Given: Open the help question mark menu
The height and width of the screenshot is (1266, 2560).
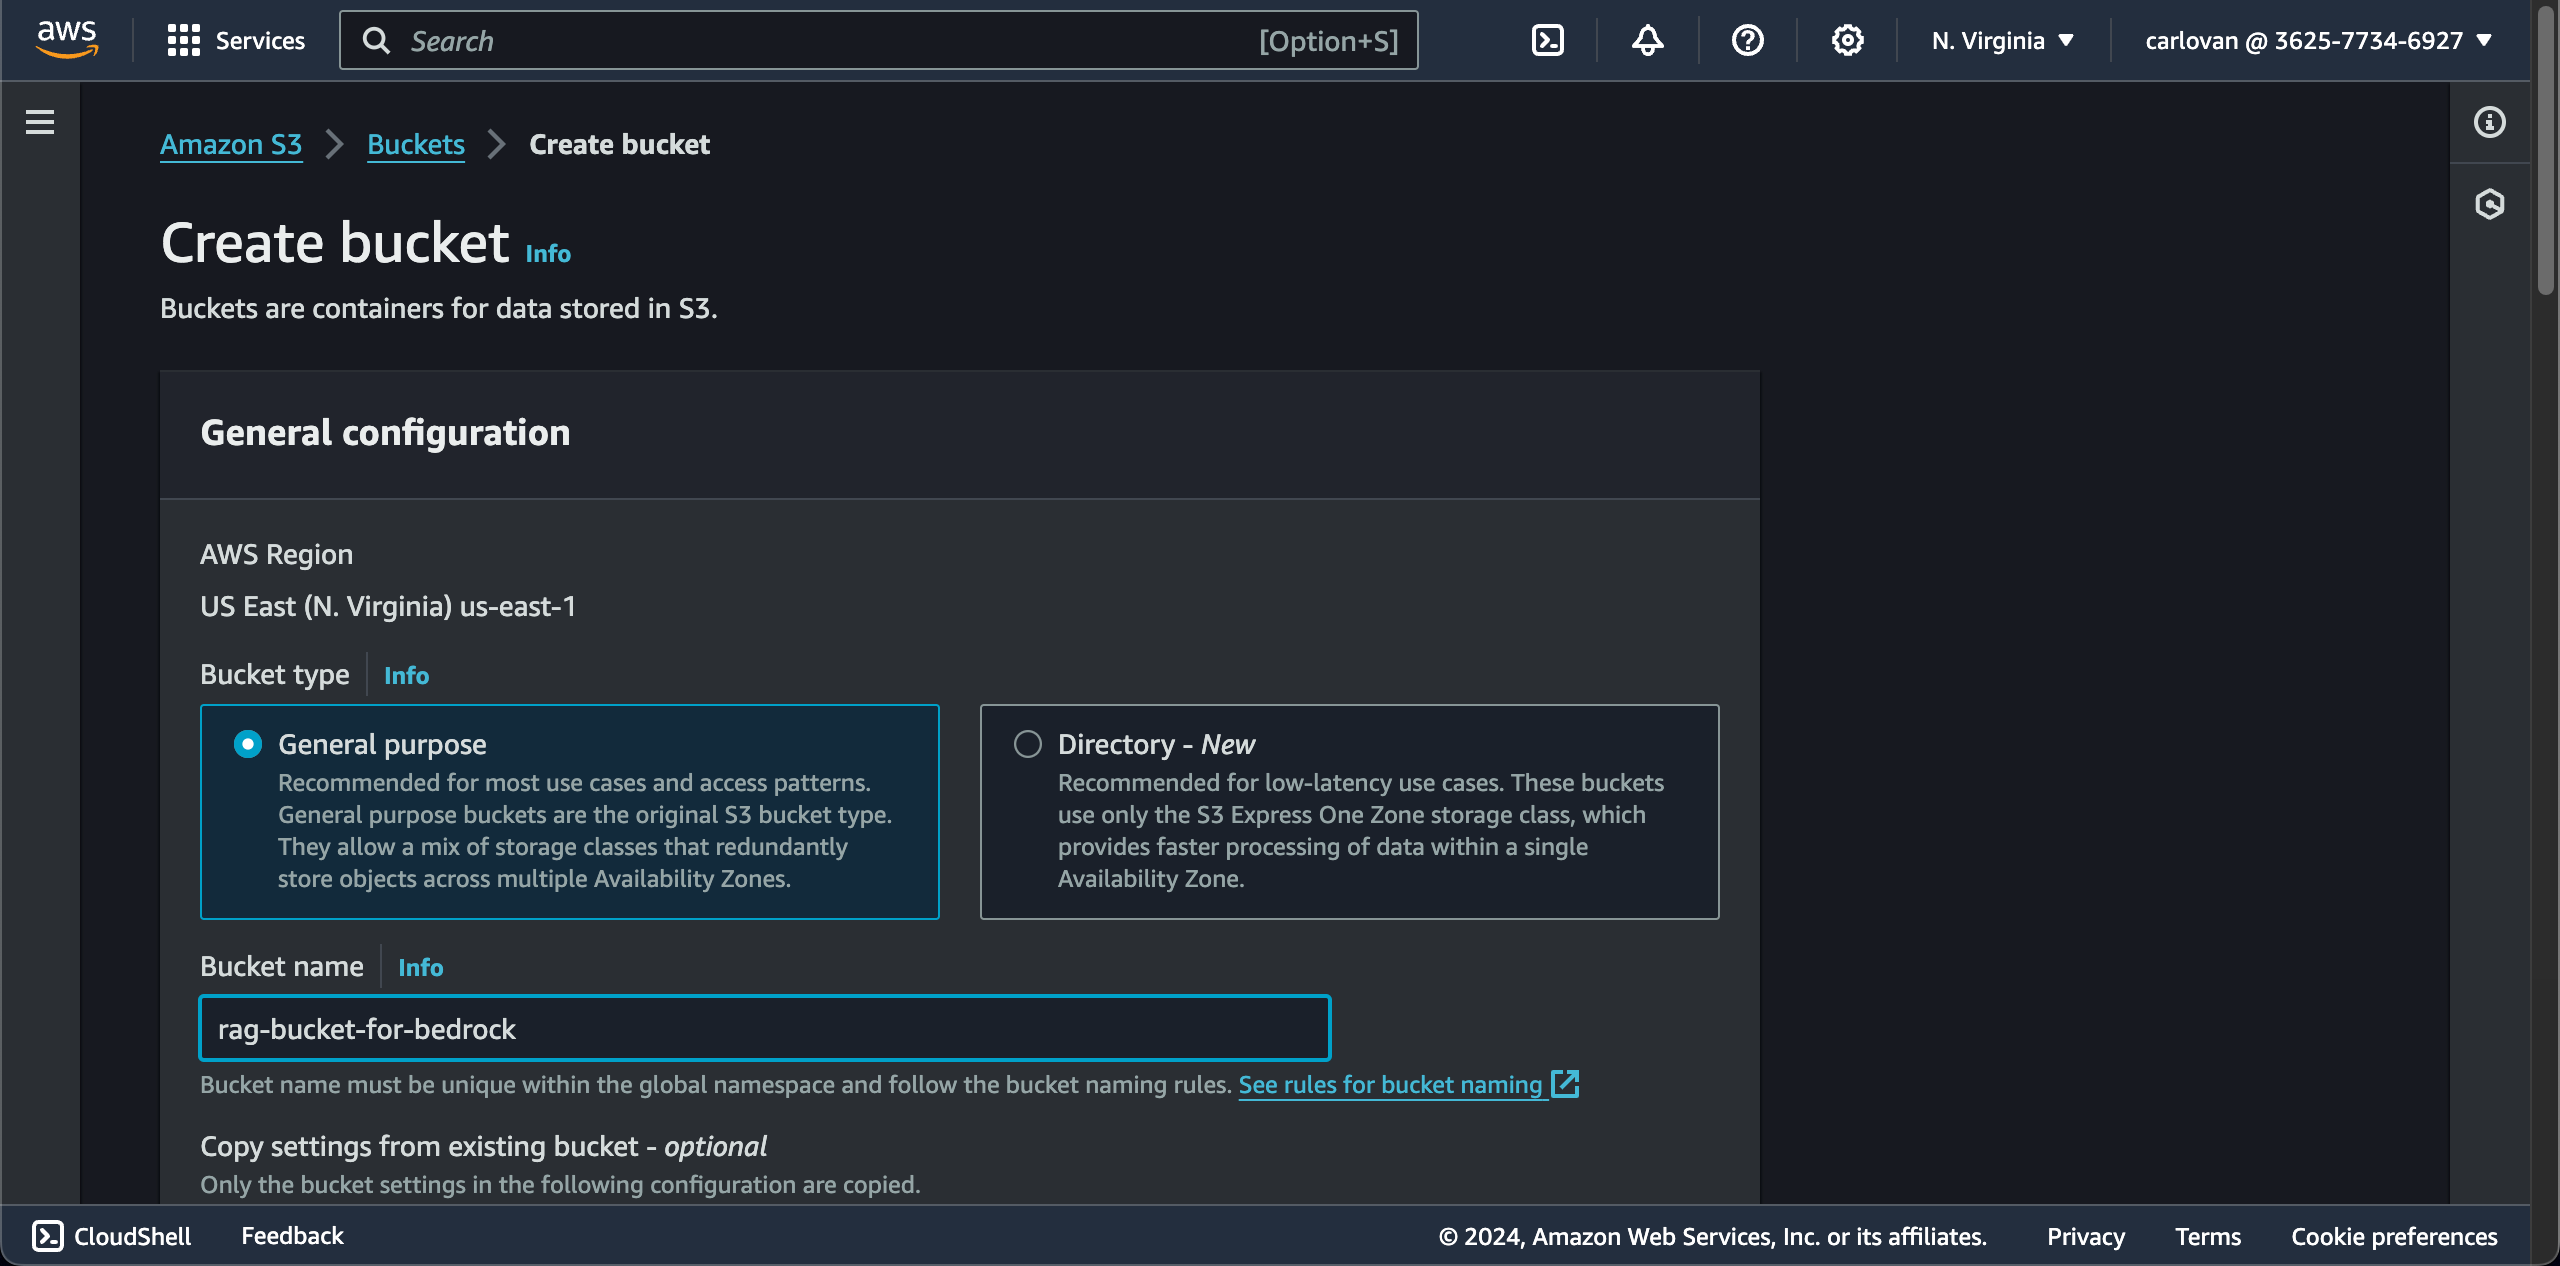Looking at the screenshot, I should (x=1748, y=40).
